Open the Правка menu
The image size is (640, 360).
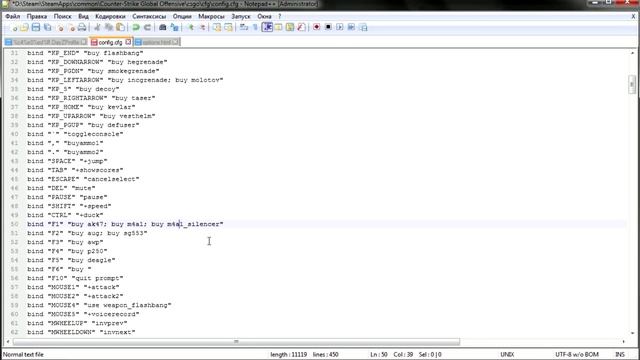pyautogui.click(x=37, y=16)
